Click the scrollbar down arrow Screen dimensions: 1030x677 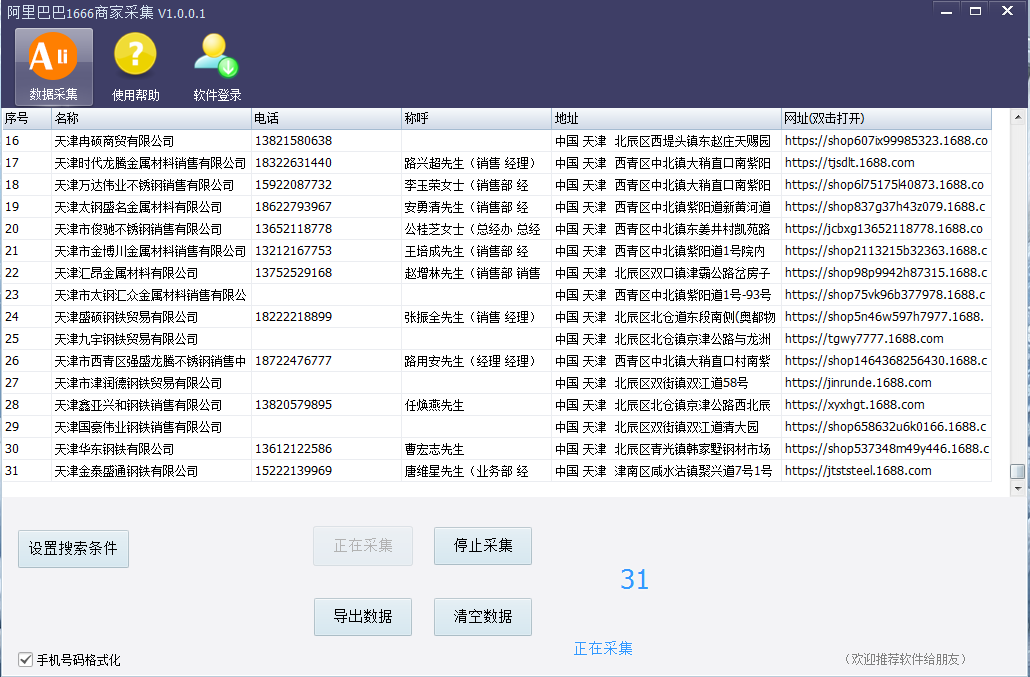[1018, 488]
